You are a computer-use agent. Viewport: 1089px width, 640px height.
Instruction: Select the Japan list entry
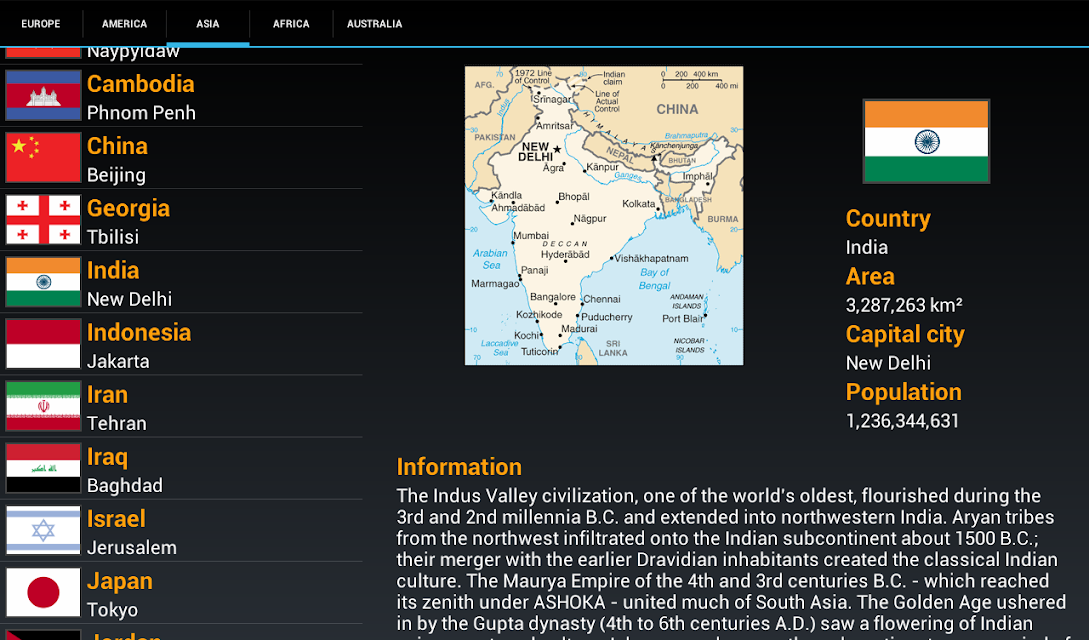pyautogui.click(x=181, y=593)
